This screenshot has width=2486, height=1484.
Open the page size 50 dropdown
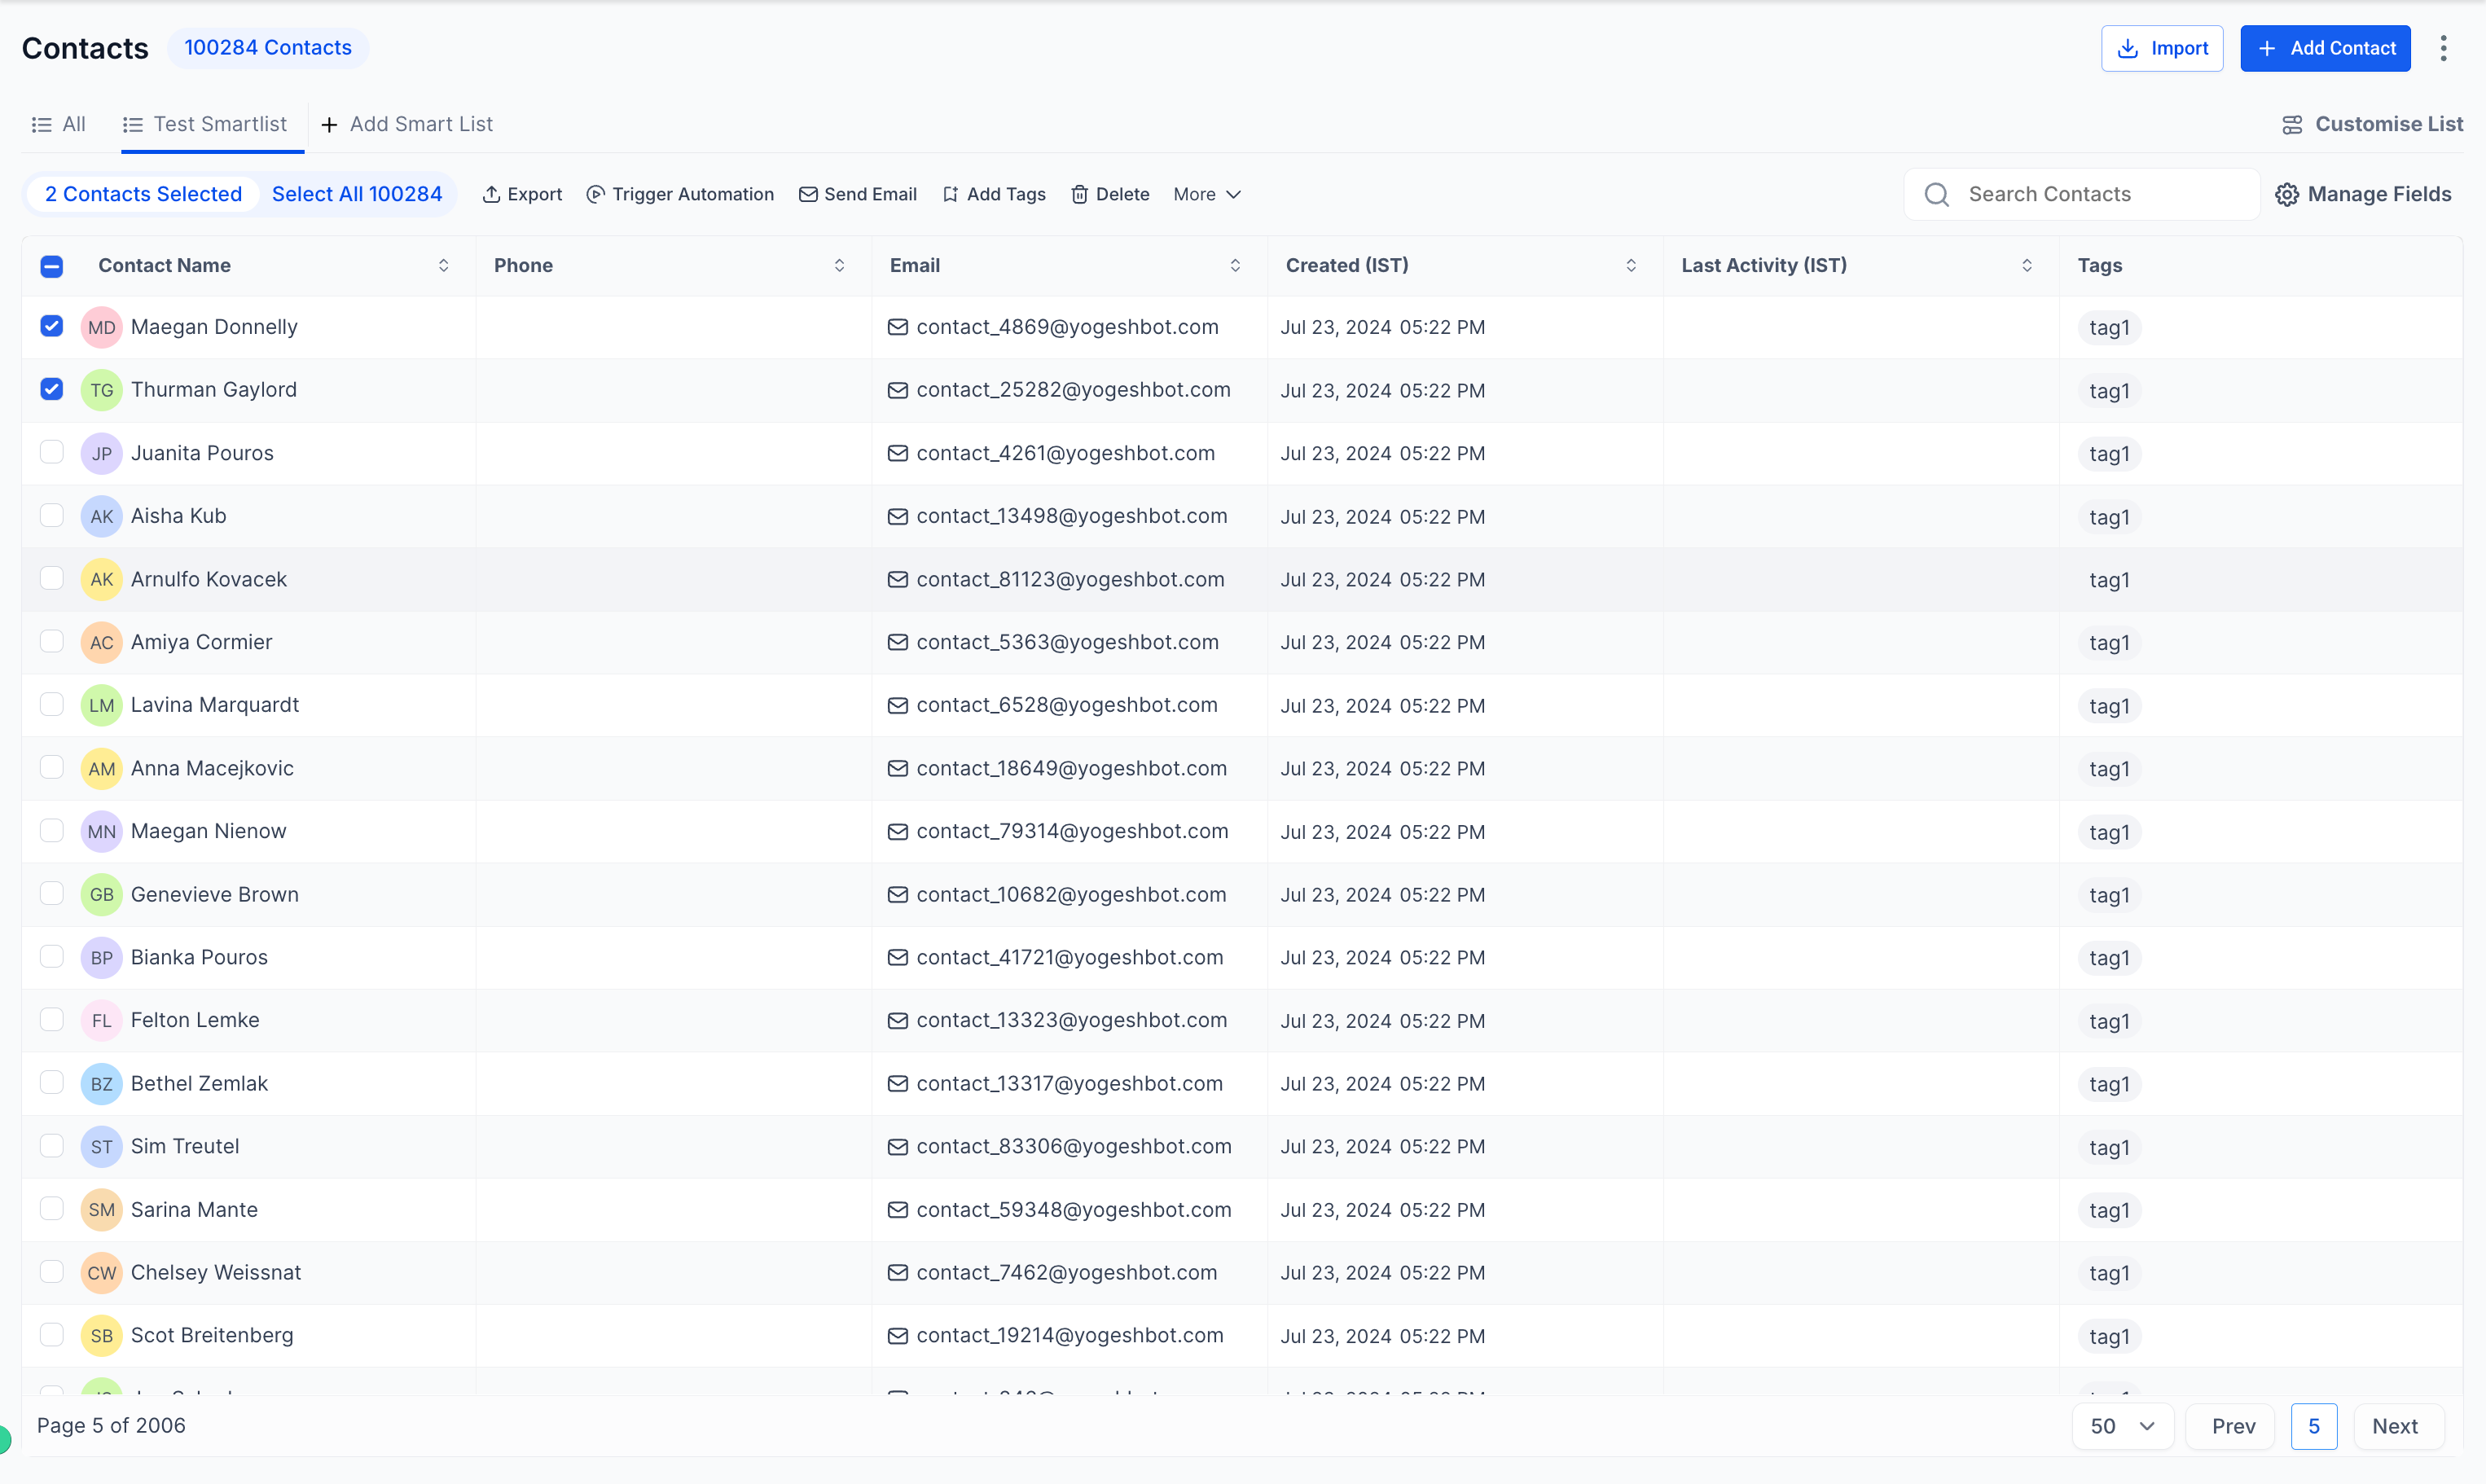(x=2122, y=1426)
